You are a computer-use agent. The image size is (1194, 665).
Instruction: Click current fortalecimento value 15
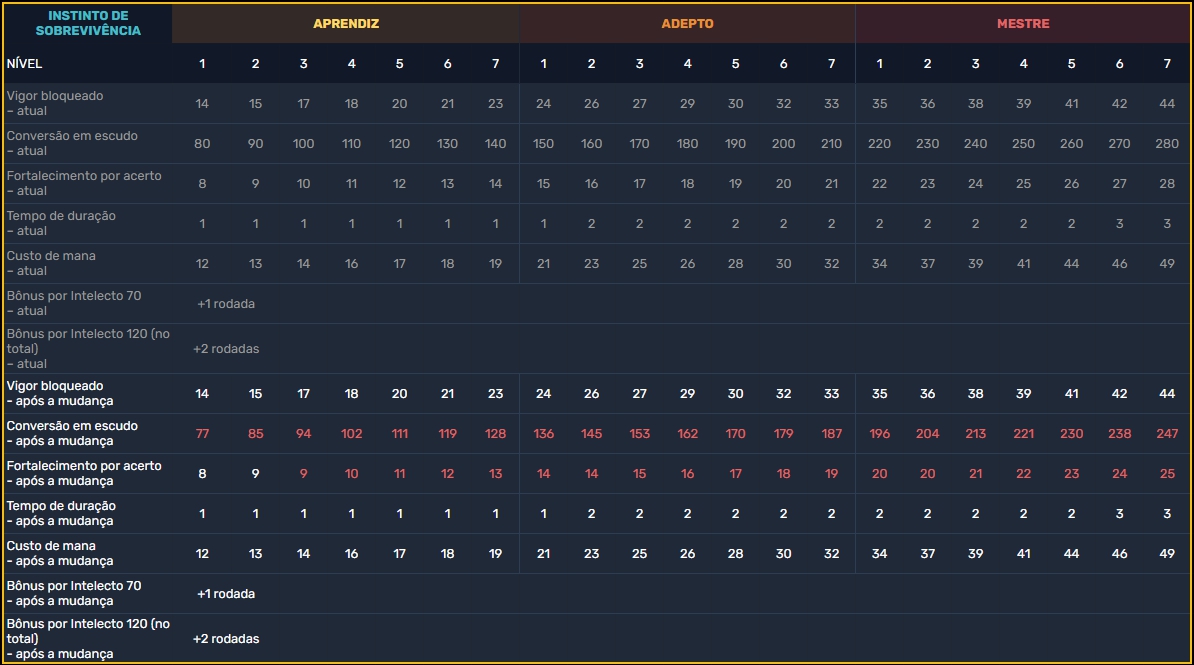click(543, 184)
